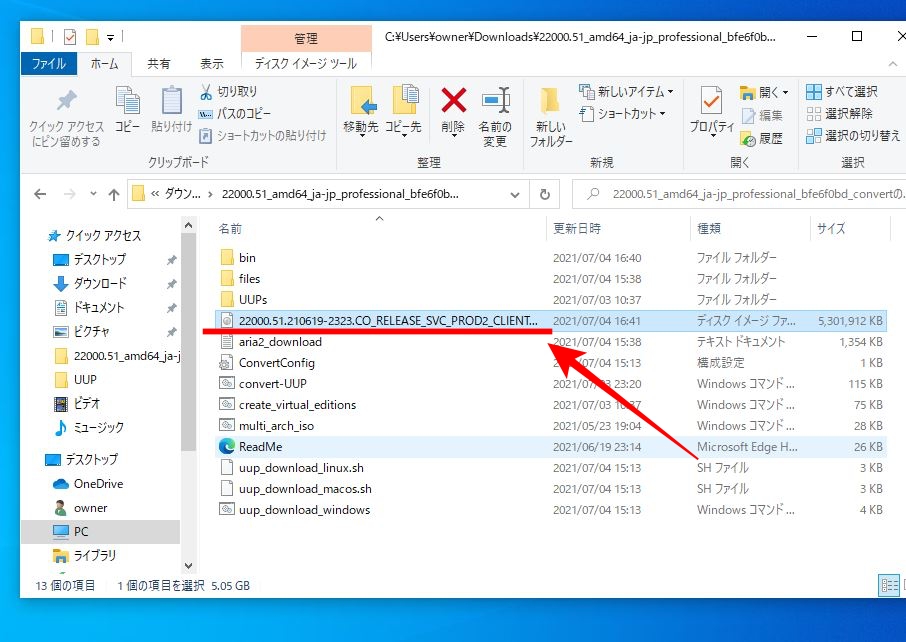
Task: Click the Cut (切り取り) scissors icon
Action: tap(206, 91)
